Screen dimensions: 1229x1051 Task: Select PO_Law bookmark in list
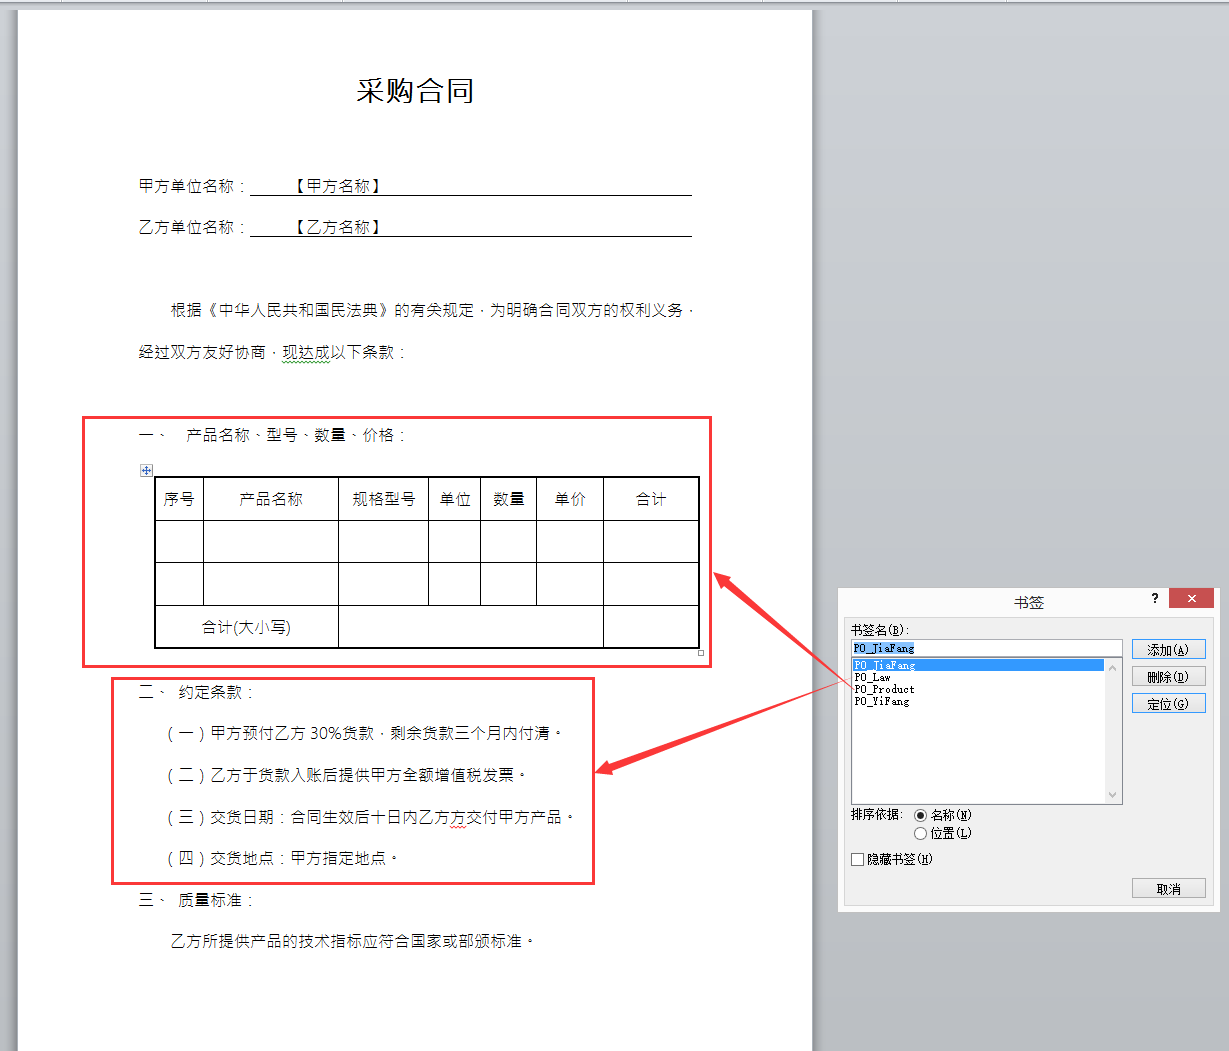(x=872, y=677)
